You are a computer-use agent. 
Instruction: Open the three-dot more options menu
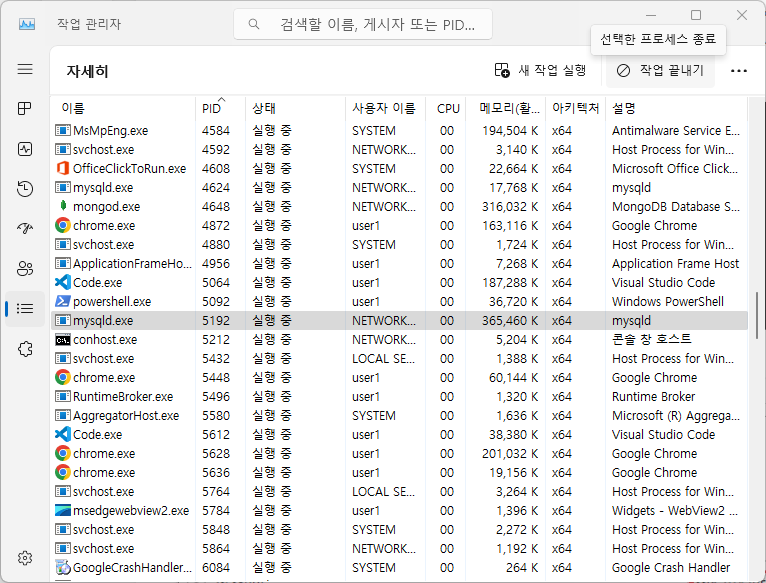point(739,71)
